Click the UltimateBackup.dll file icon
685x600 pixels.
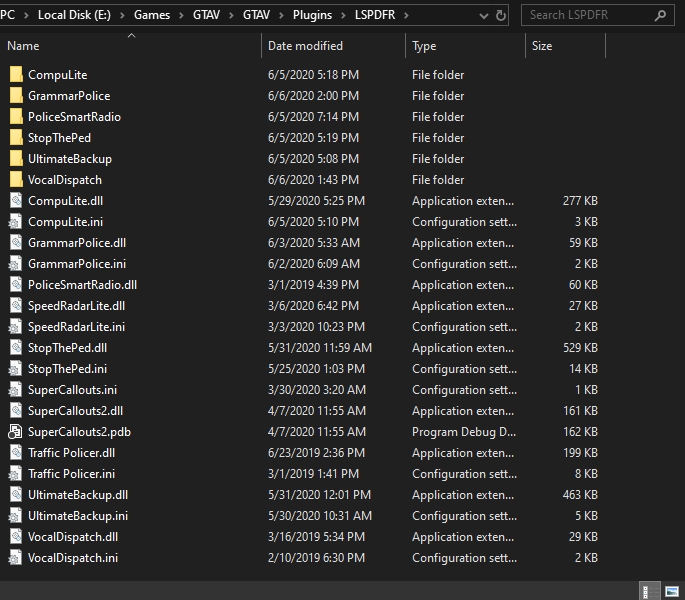point(16,494)
